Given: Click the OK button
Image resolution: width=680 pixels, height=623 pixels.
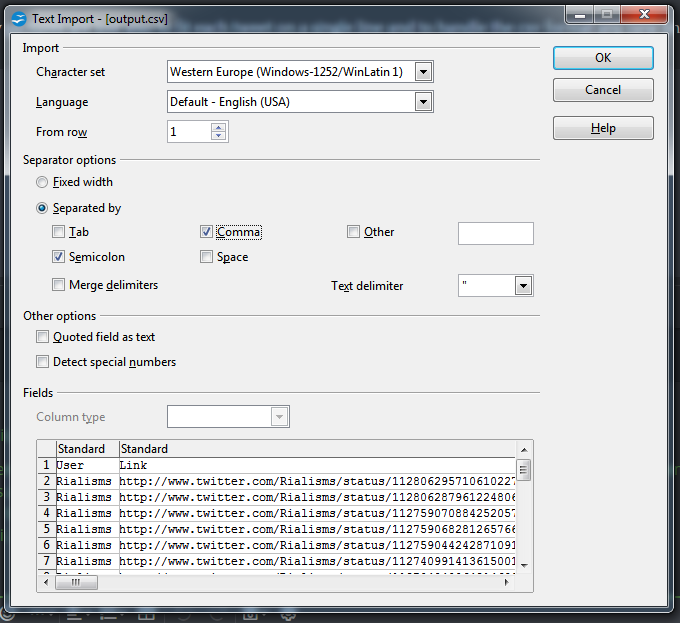Looking at the screenshot, I should point(603,58).
